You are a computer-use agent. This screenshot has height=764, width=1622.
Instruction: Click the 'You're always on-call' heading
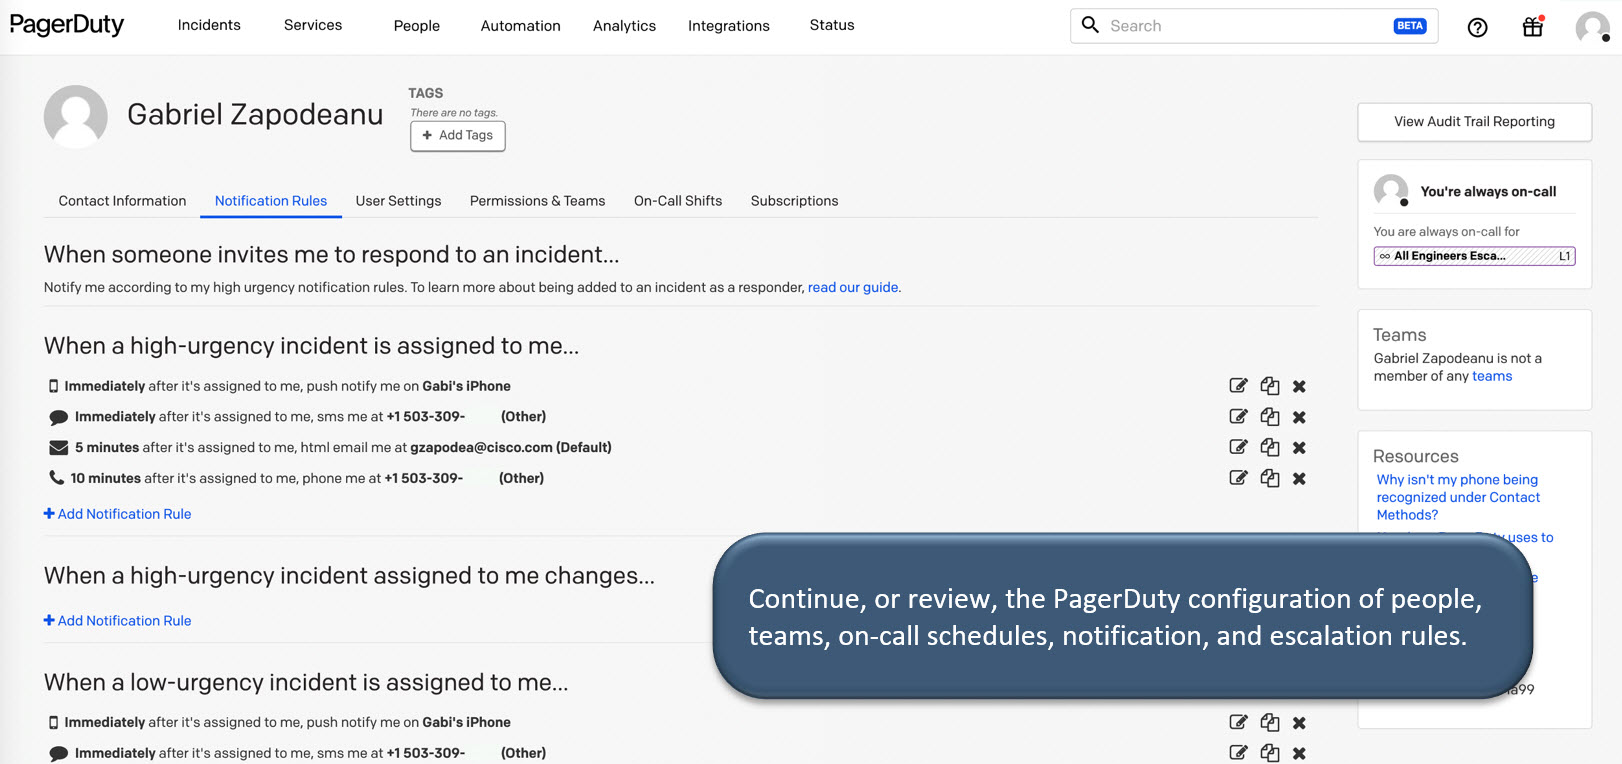coord(1488,192)
